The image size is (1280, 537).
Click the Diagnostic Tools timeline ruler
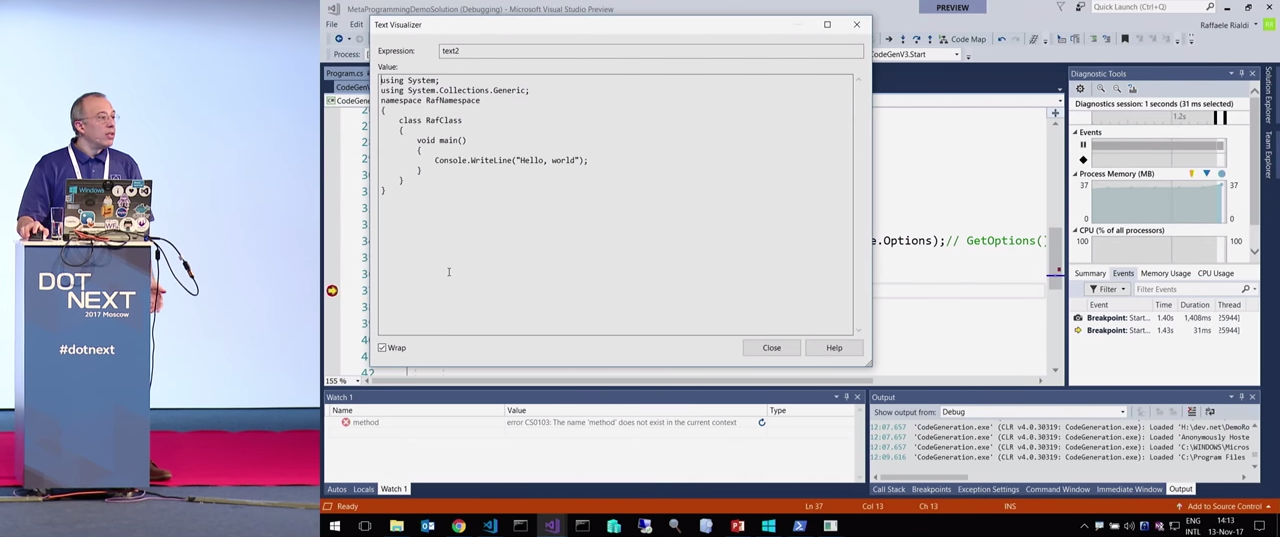1158,118
